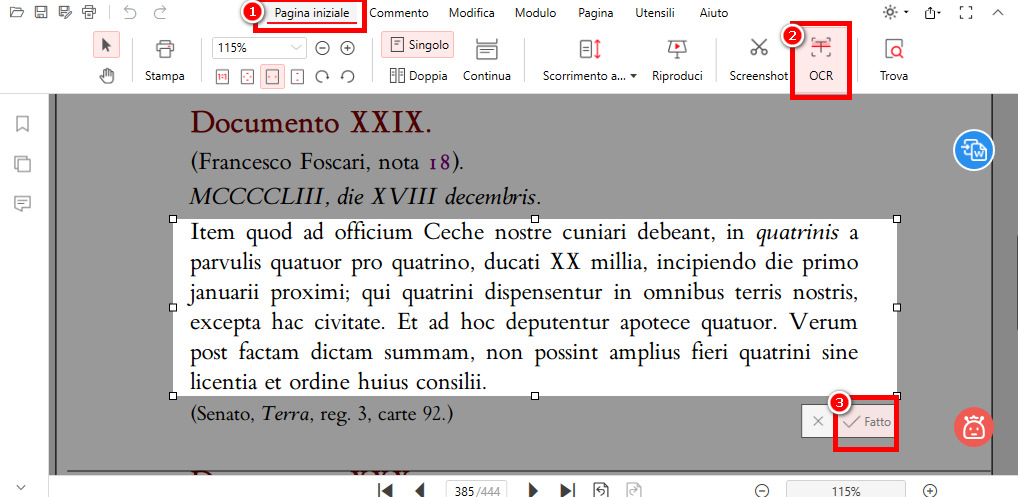This screenshot has height=497, width=1018.
Task: Open the share export dropdown
Action: point(933,12)
